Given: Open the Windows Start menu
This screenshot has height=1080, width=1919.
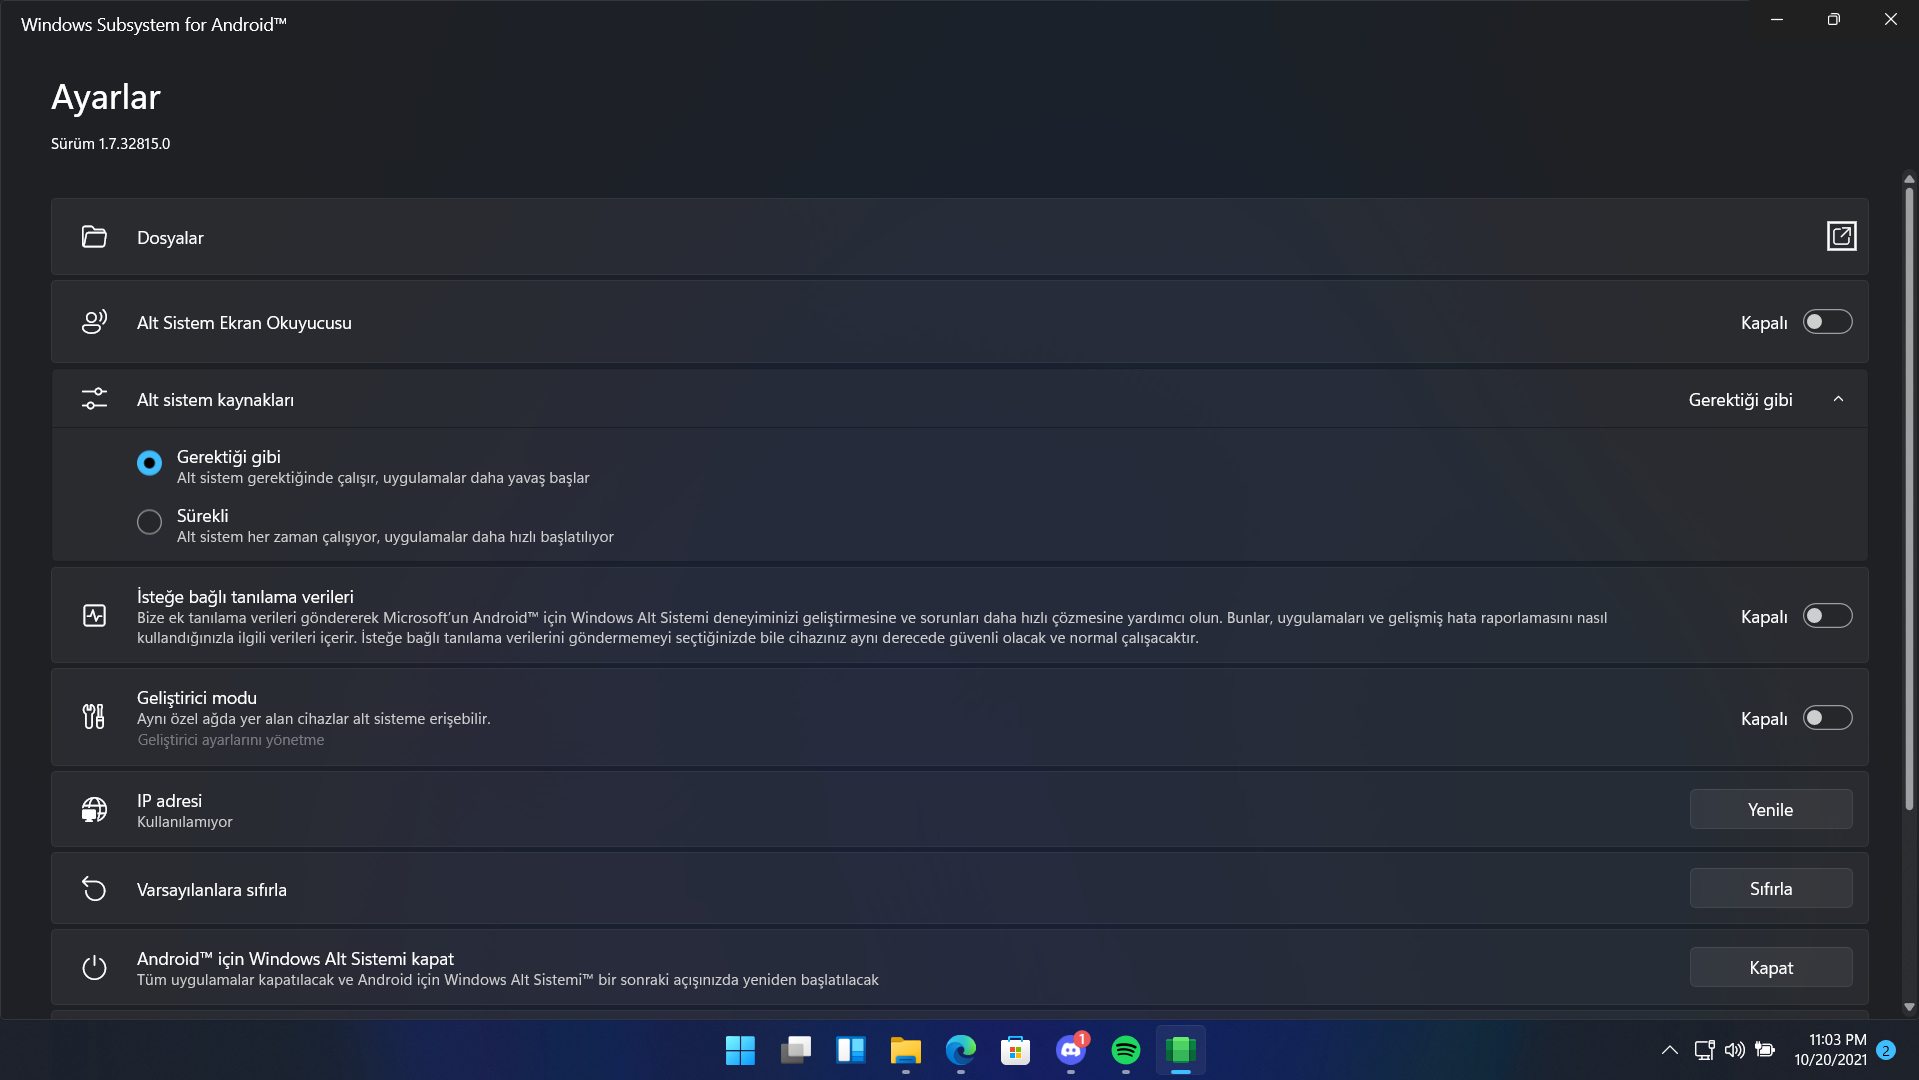Looking at the screenshot, I should [x=740, y=1050].
